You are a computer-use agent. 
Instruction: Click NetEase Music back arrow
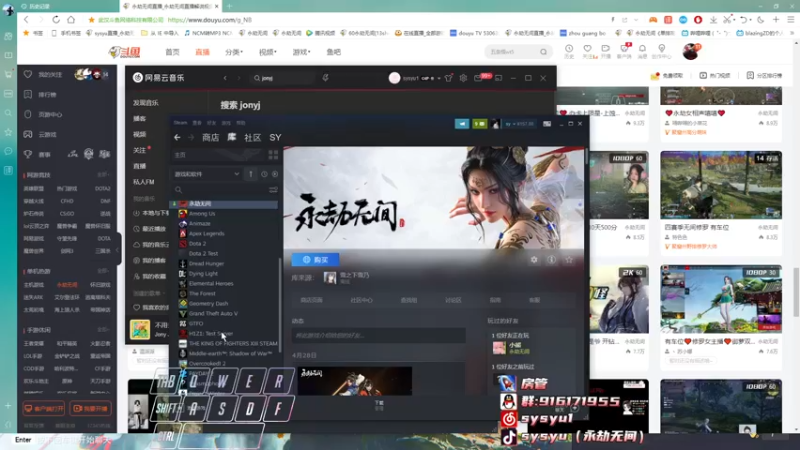click(225, 78)
